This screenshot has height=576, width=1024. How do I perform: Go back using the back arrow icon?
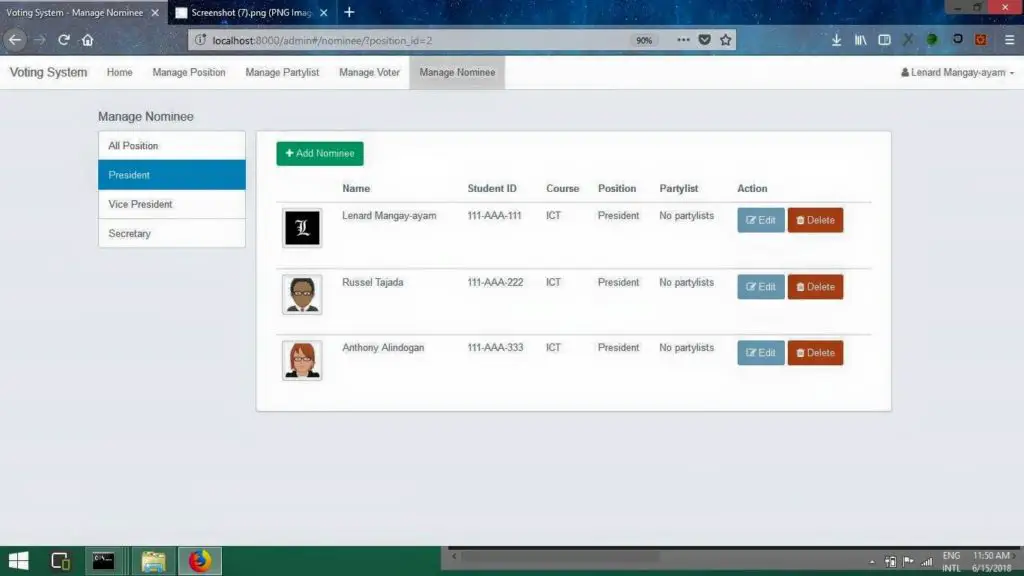tap(14, 40)
